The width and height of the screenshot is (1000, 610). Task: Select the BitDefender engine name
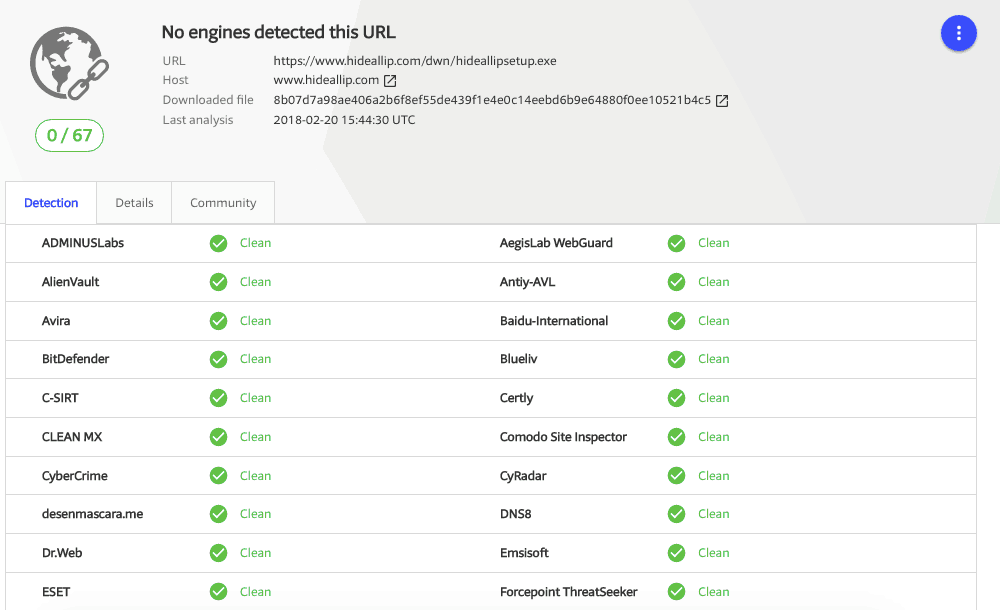[x=75, y=359]
